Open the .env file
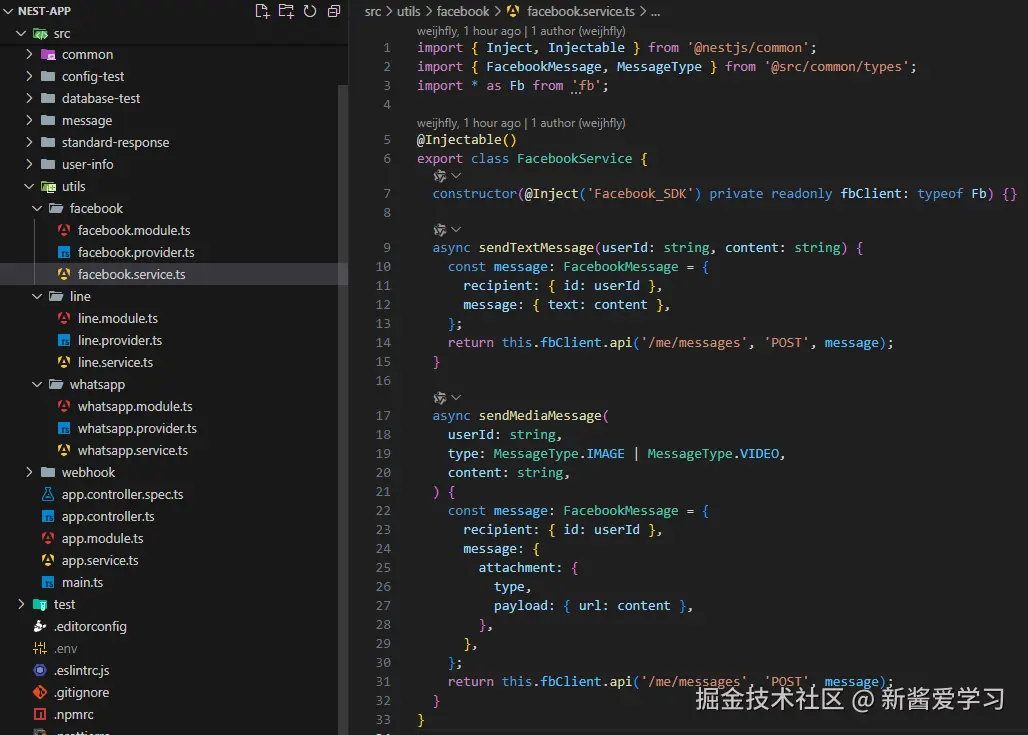The width and height of the screenshot is (1028, 735). (65, 648)
